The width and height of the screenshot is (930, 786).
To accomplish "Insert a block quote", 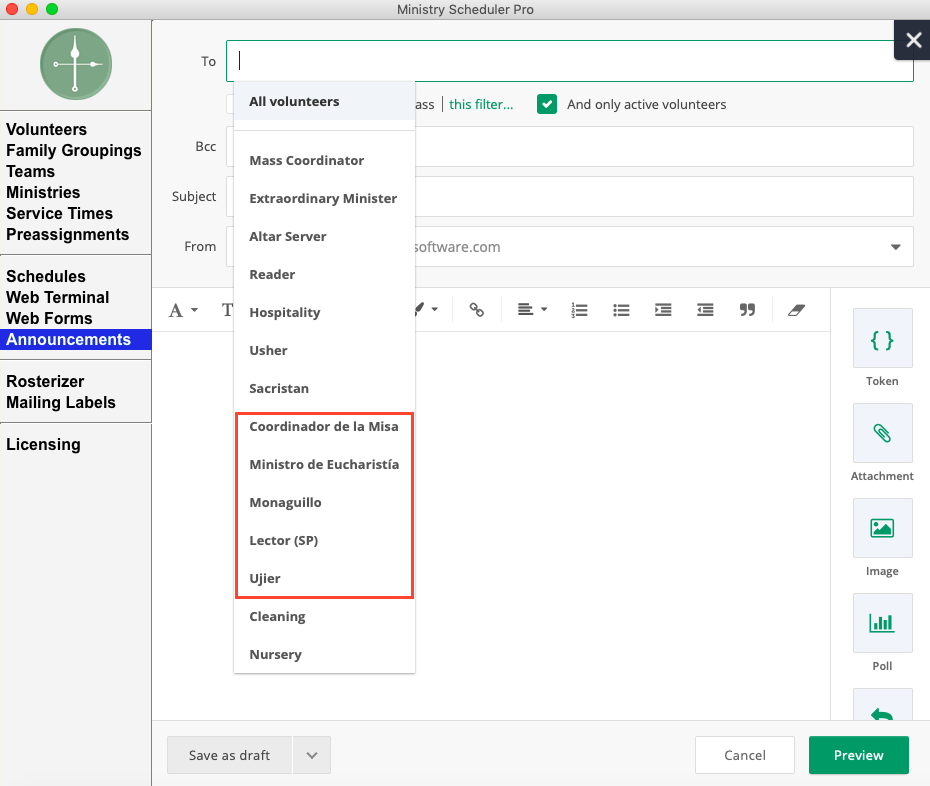I will (x=747, y=310).
